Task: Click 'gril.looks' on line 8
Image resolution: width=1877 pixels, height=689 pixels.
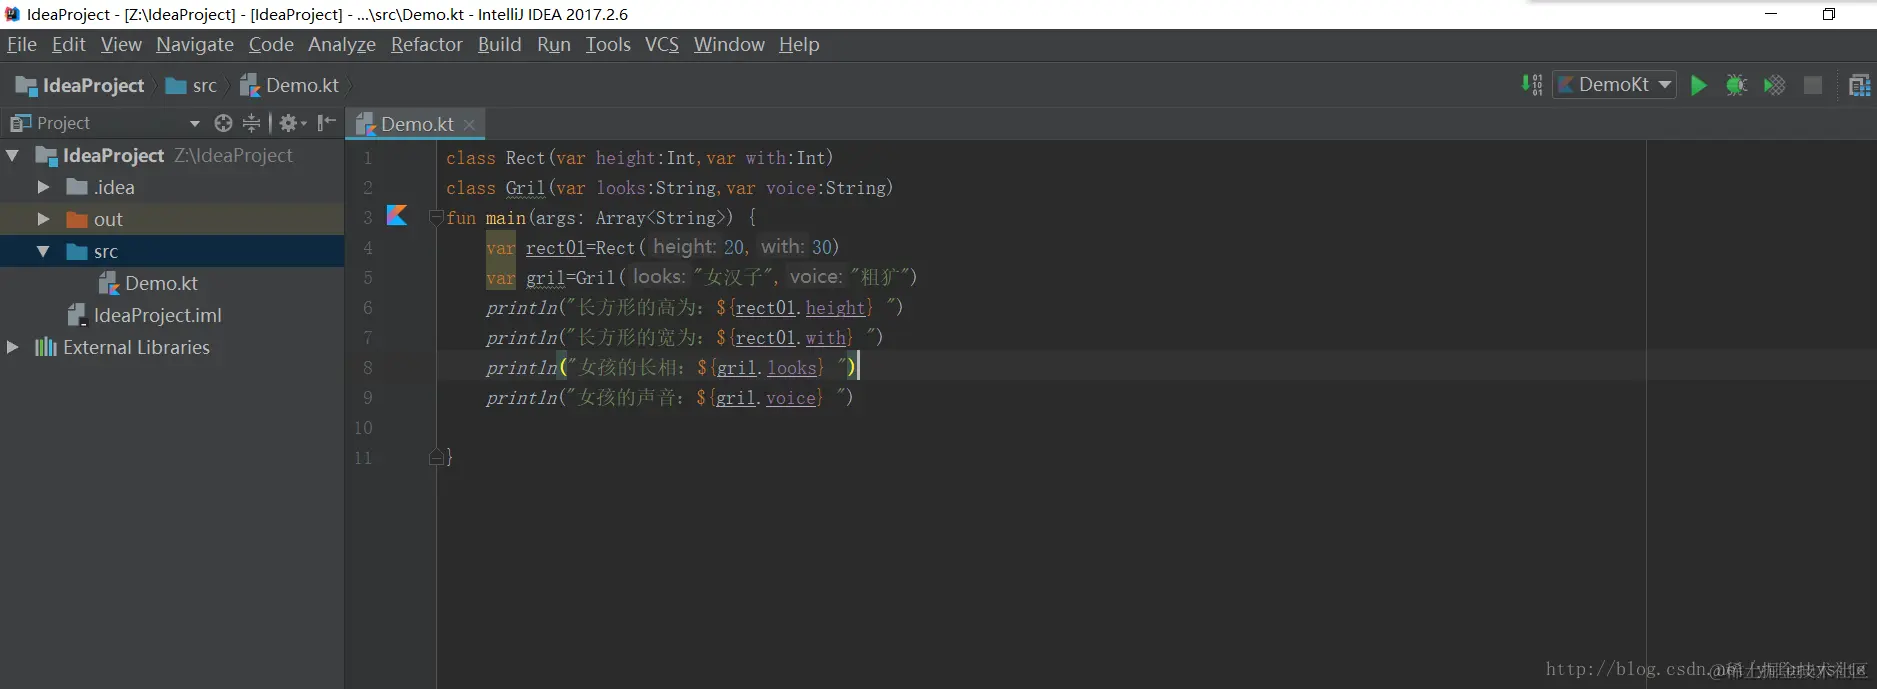Action: coord(766,368)
